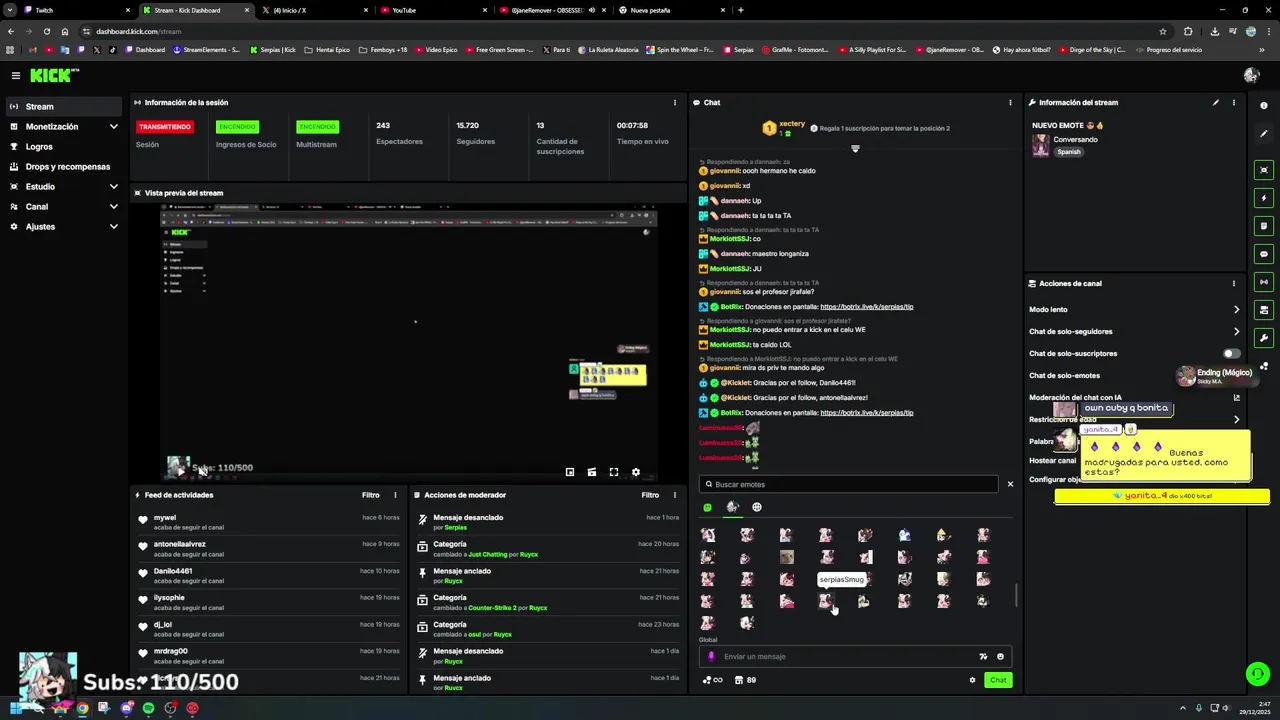Open Chrome from the Windows taskbar
Viewport: 1280px width, 720px height.
(82, 708)
